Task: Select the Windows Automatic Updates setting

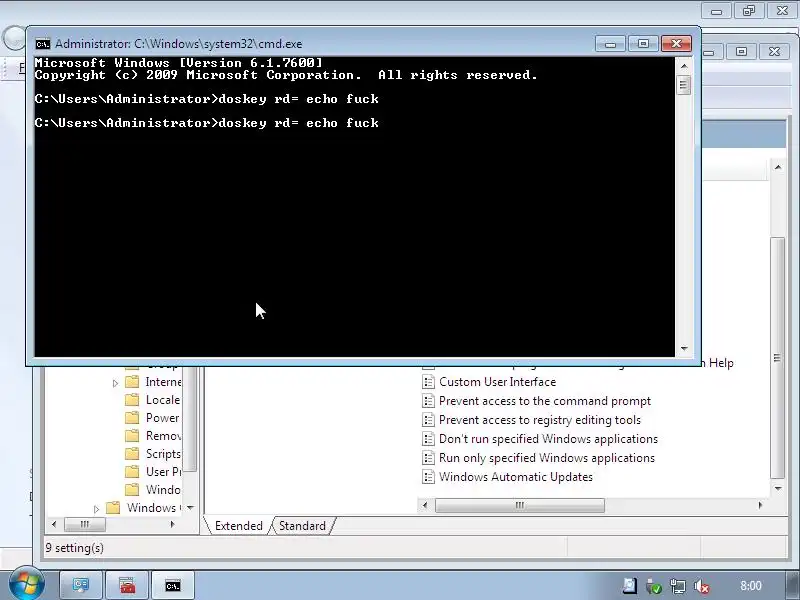Action: coord(516,477)
